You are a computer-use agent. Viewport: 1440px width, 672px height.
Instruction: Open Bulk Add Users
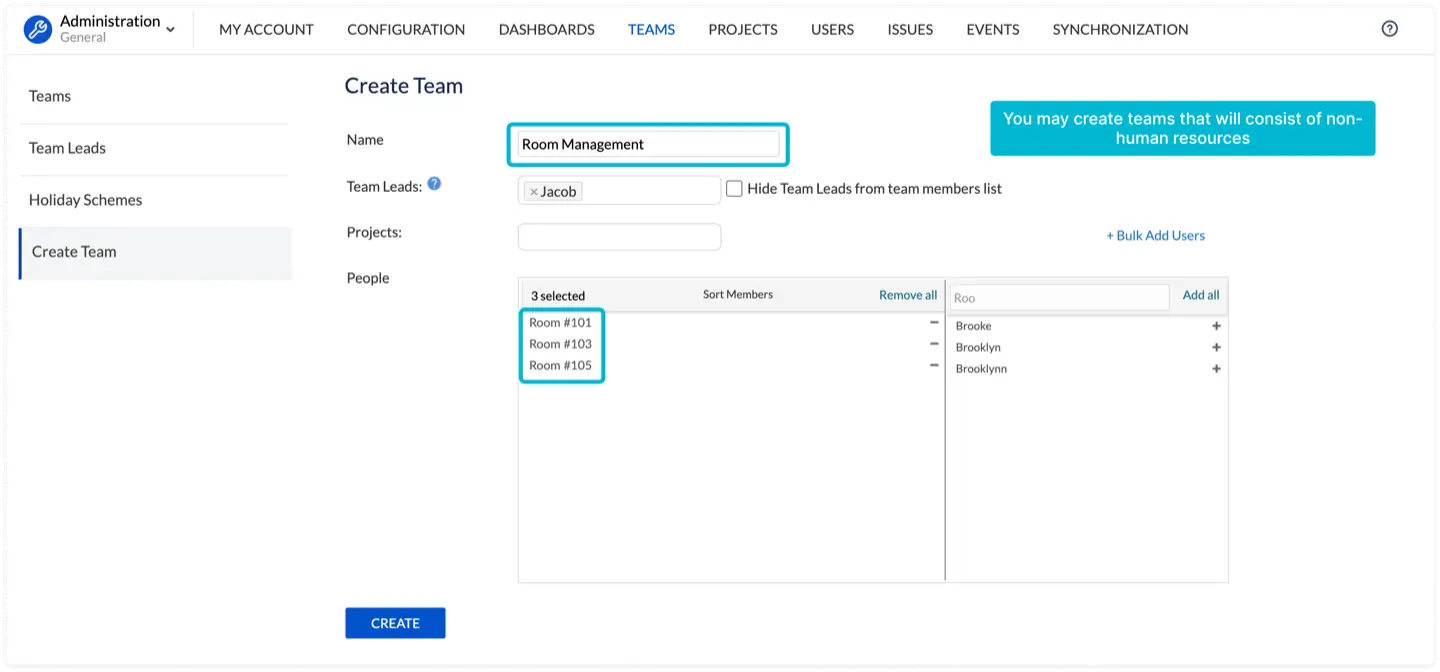coord(1155,235)
